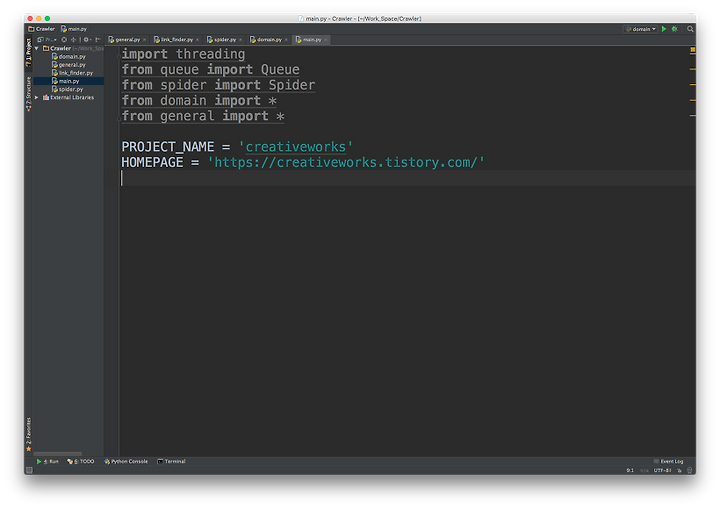The image size is (720, 509).
Task: Click the Project panel horizontal scrollbar
Action: [x=57, y=454]
